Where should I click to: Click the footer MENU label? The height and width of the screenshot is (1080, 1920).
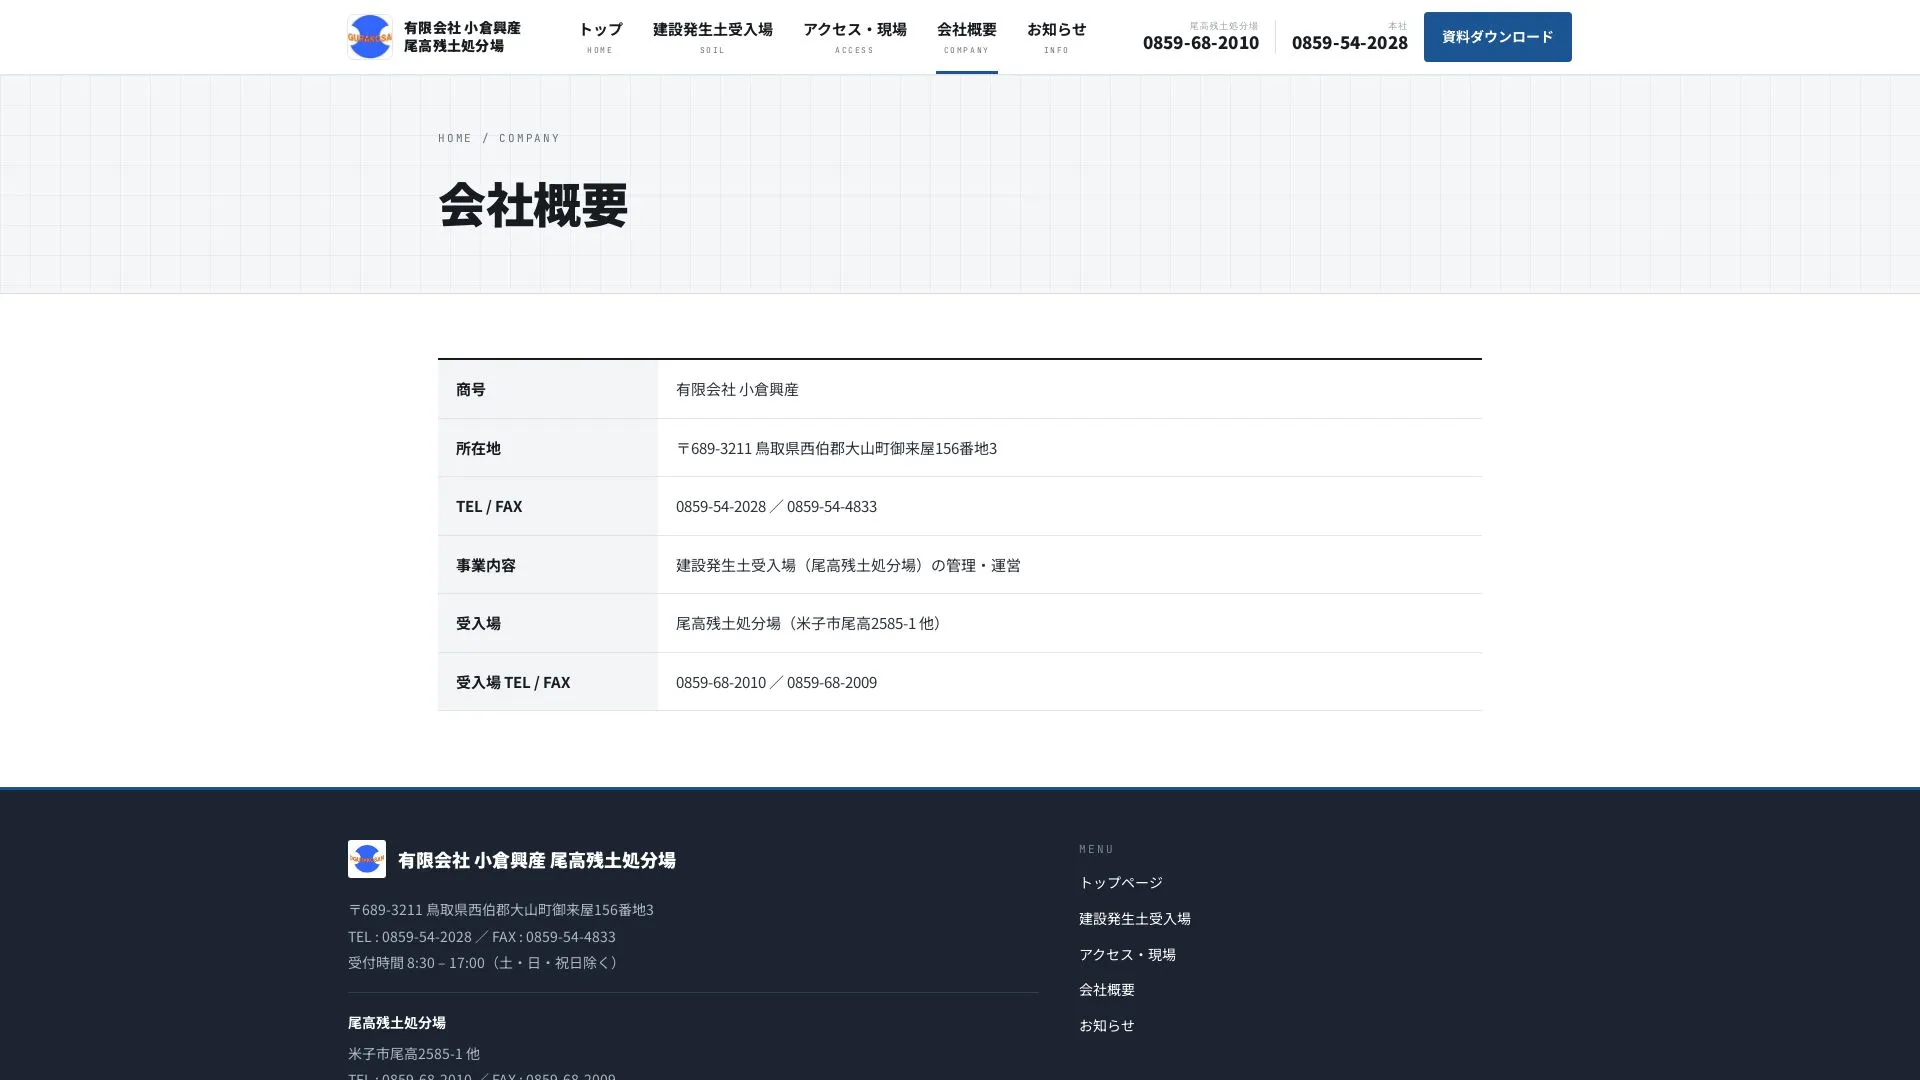[1096, 849]
